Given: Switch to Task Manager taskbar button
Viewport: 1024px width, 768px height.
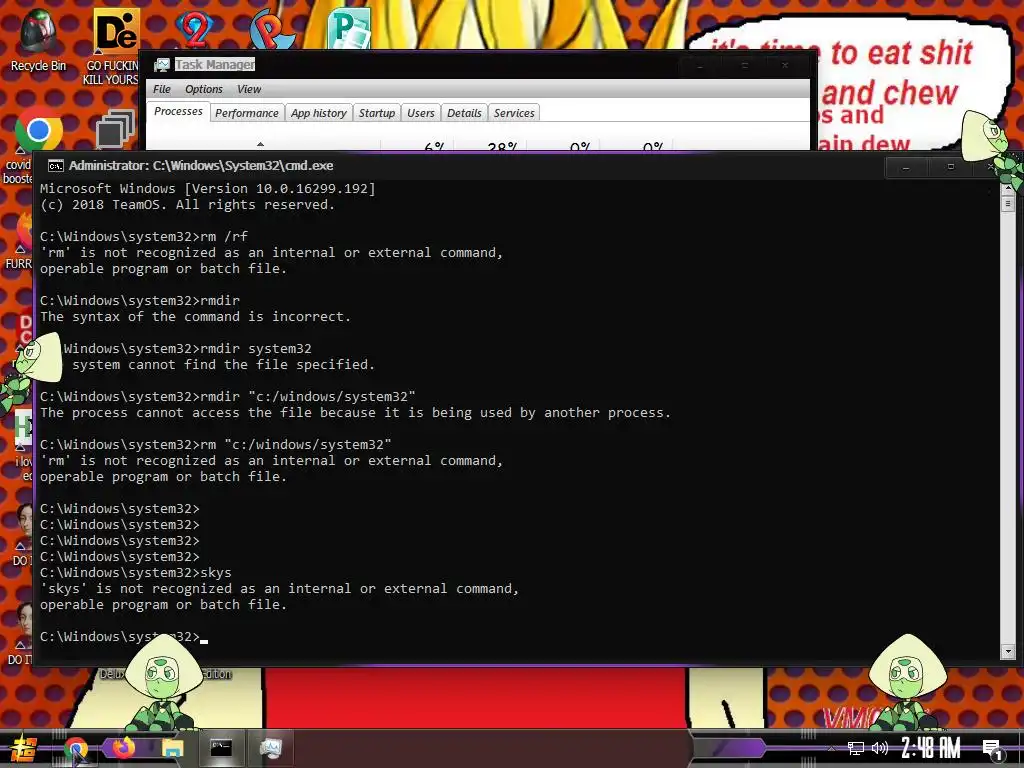Looking at the screenshot, I should (x=270, y=748).
